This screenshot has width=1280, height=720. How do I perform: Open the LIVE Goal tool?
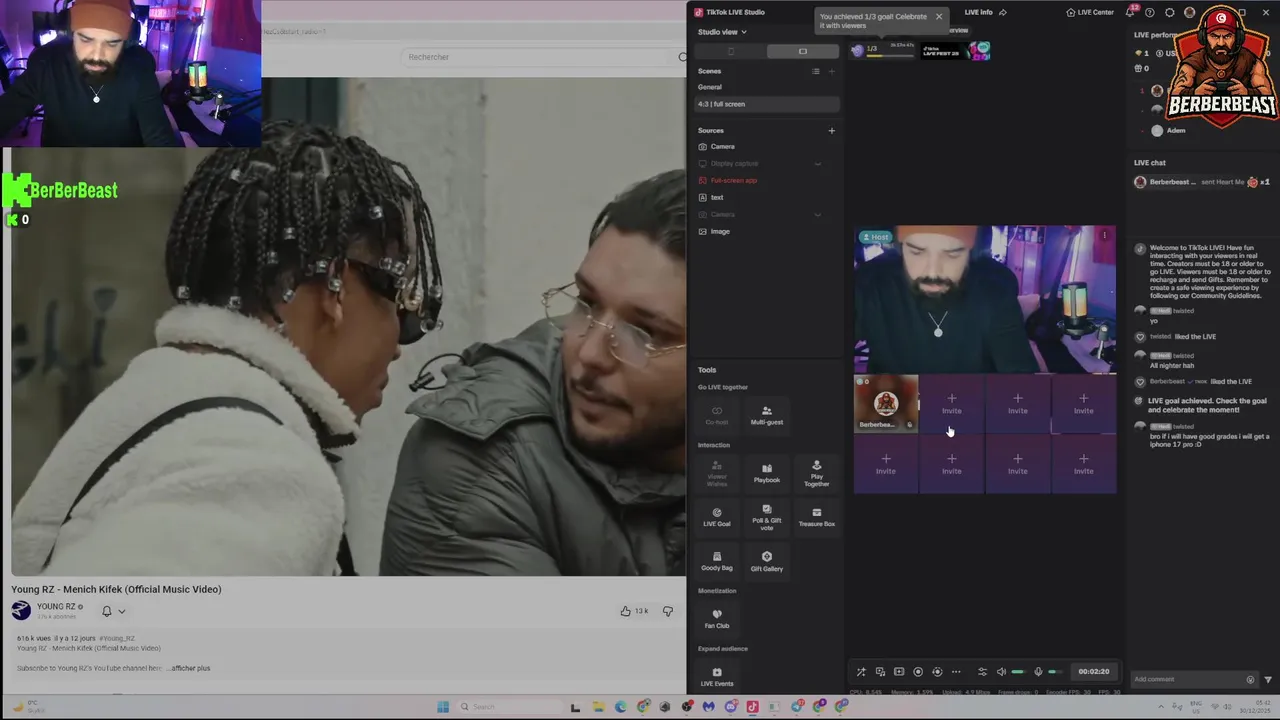pos(717,517)
